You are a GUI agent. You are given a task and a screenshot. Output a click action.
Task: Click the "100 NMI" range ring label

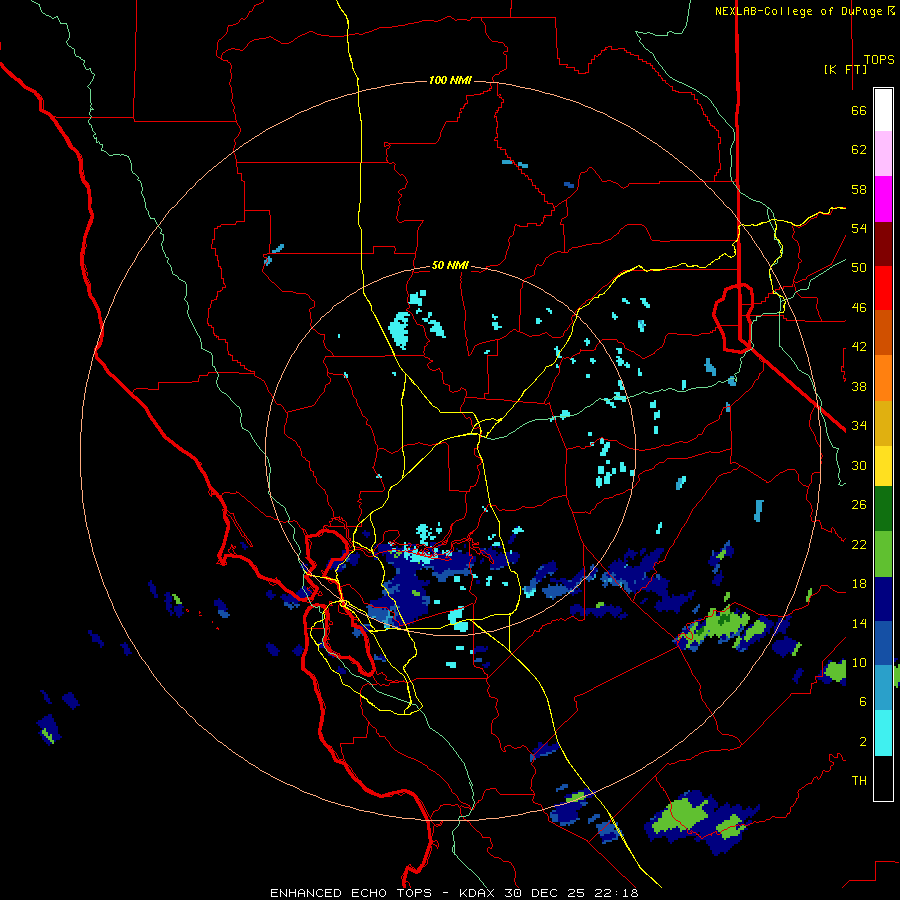pyautogui.click(x=450, y=80)
